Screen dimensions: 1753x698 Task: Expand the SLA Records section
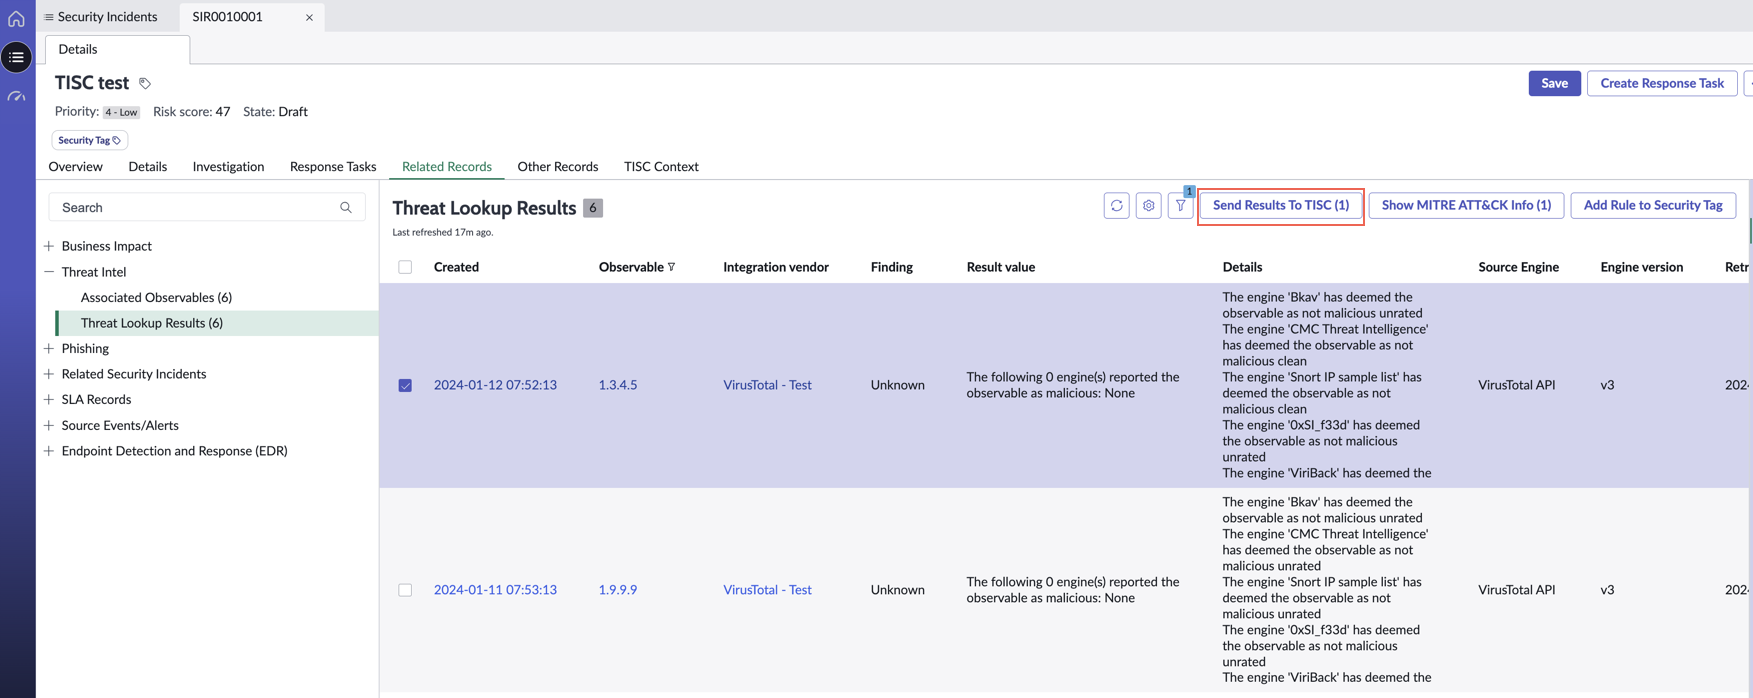point(49,399)
